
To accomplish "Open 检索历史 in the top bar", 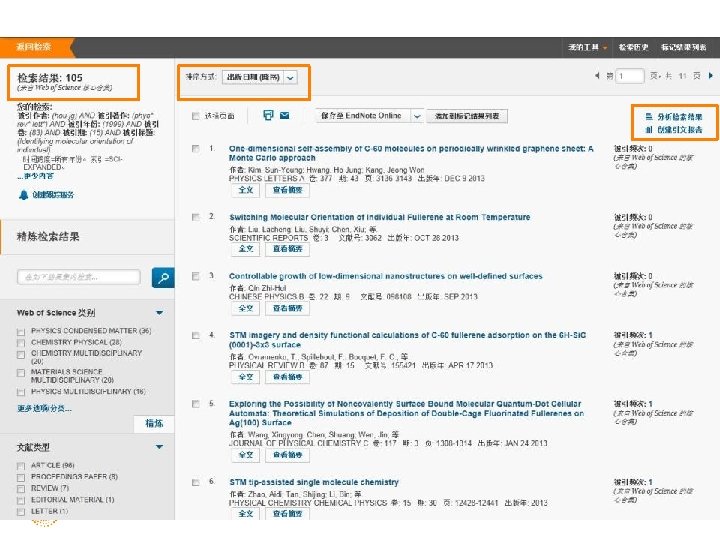I will click(633, 47).
